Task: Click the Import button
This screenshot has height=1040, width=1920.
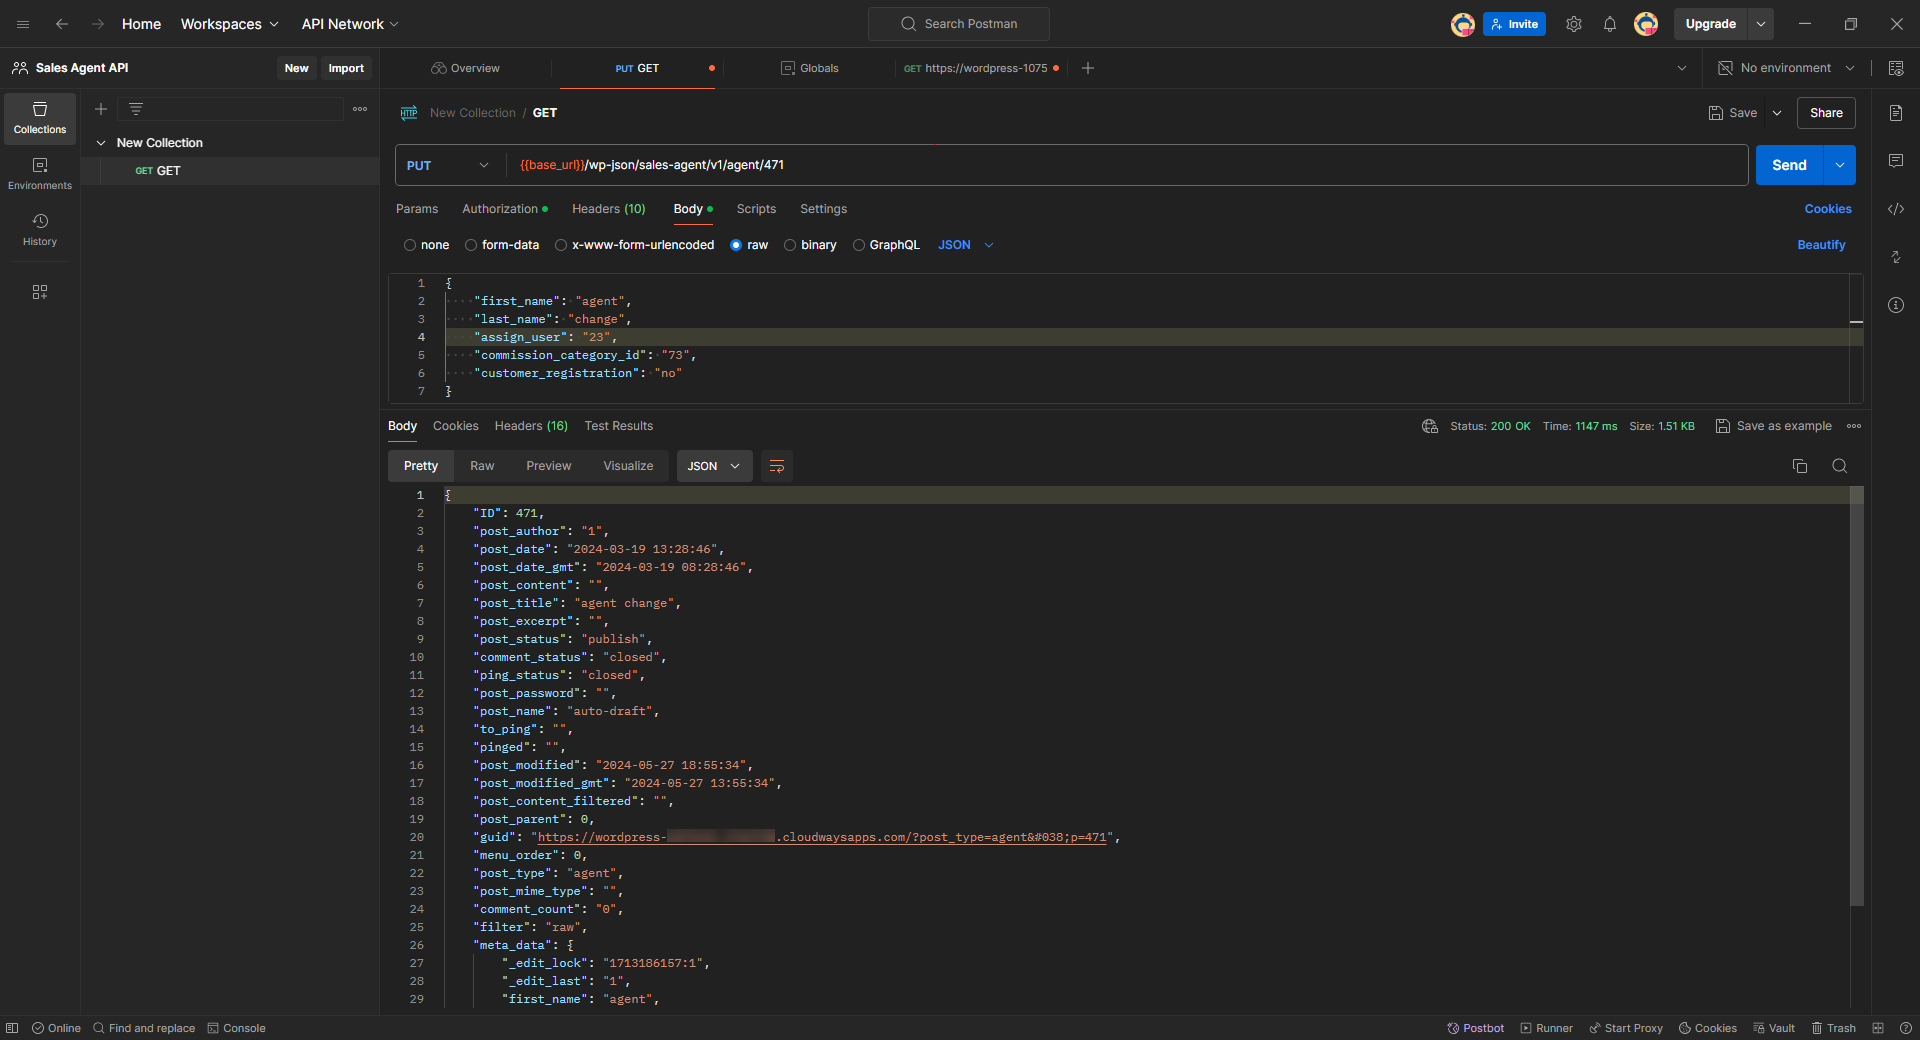Action: (346, 68)
